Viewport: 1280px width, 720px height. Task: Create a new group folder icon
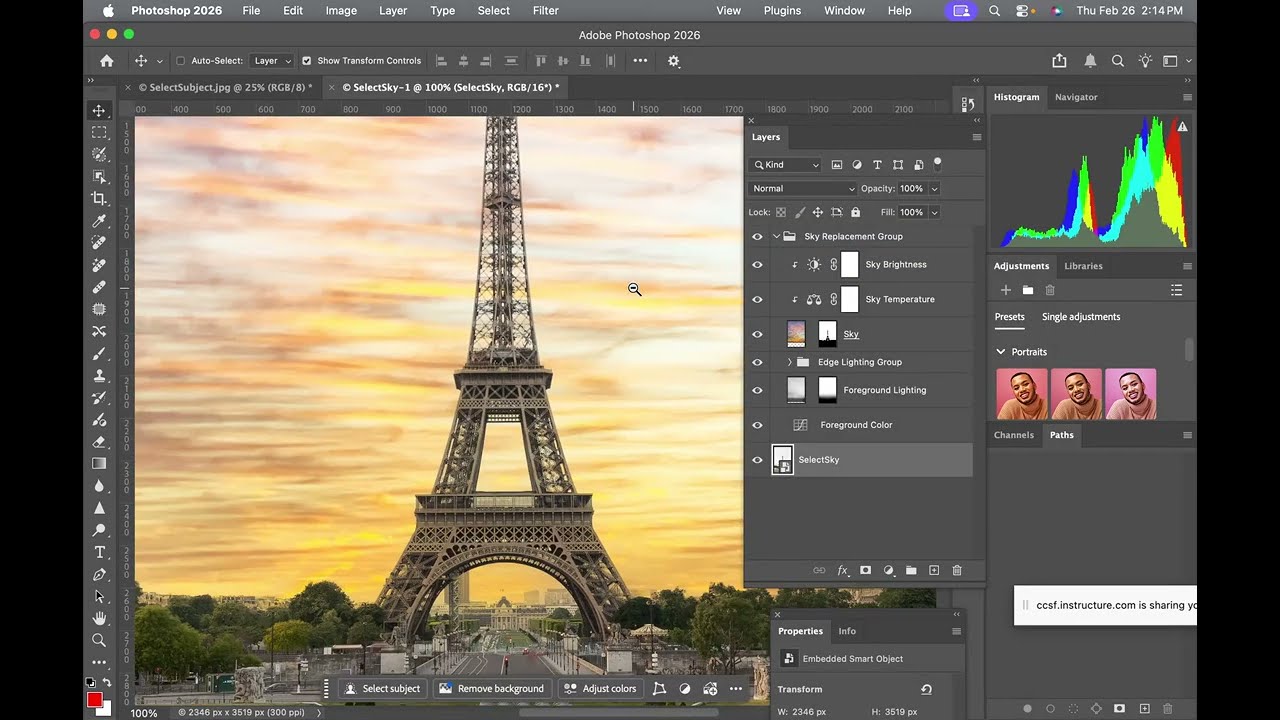click(x=911, y=570)
